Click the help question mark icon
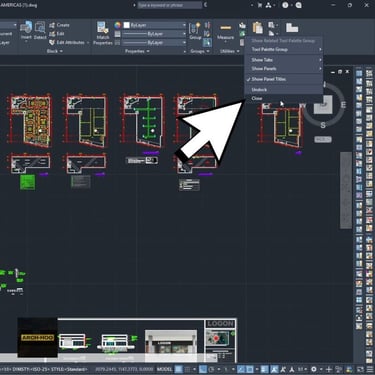 coord(285,5)
